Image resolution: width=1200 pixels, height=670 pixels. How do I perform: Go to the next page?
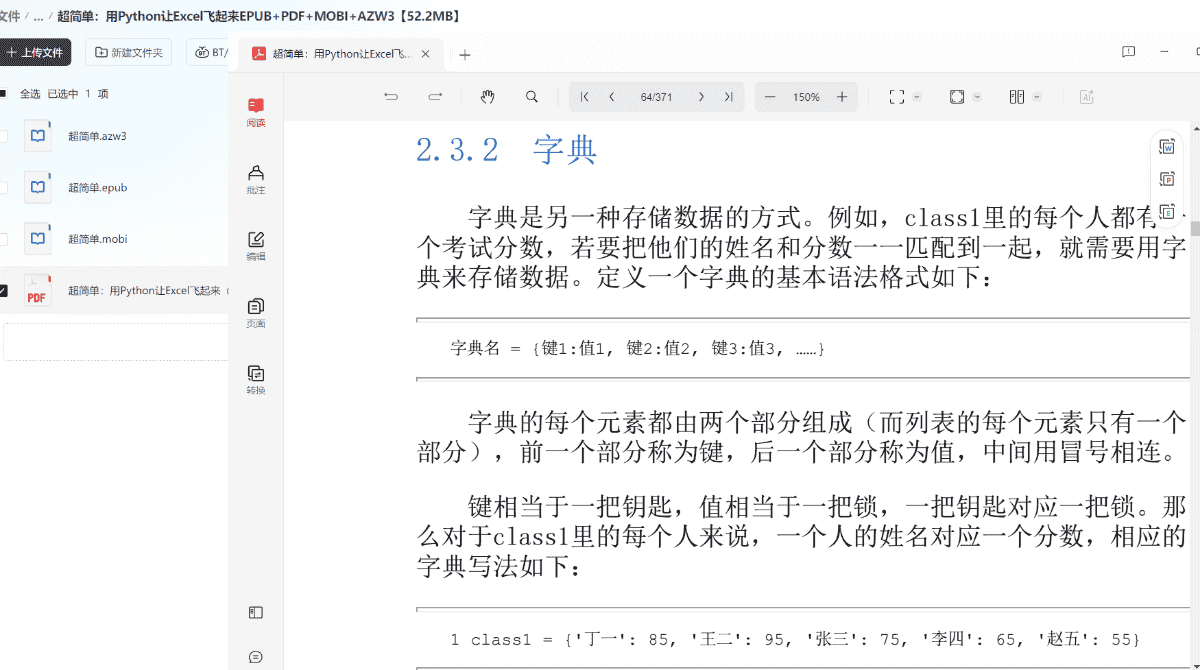click(x=701, y=97)
